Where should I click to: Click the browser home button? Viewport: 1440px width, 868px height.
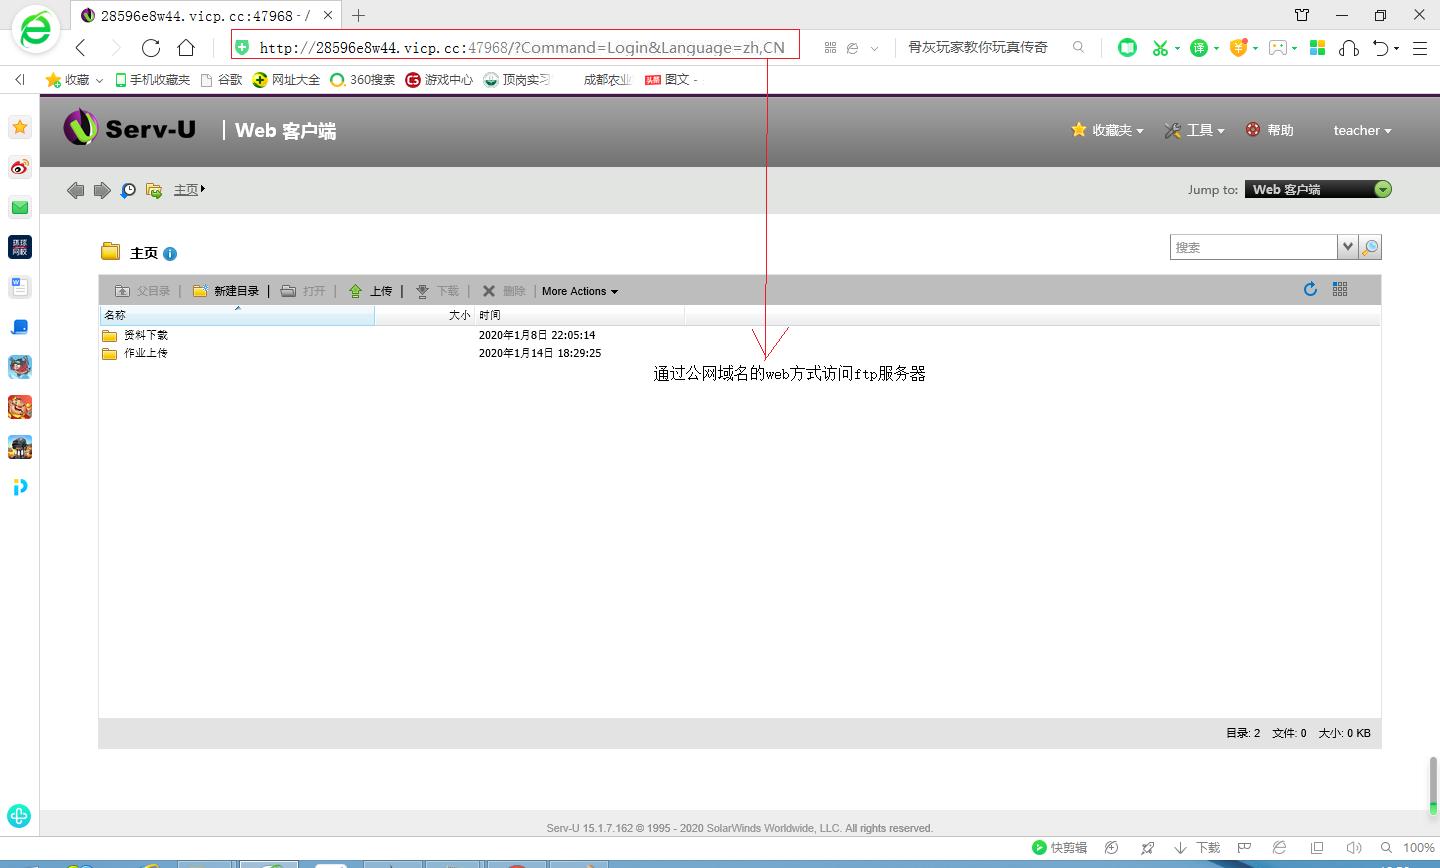pyautogui.click(x=186, y=47)
